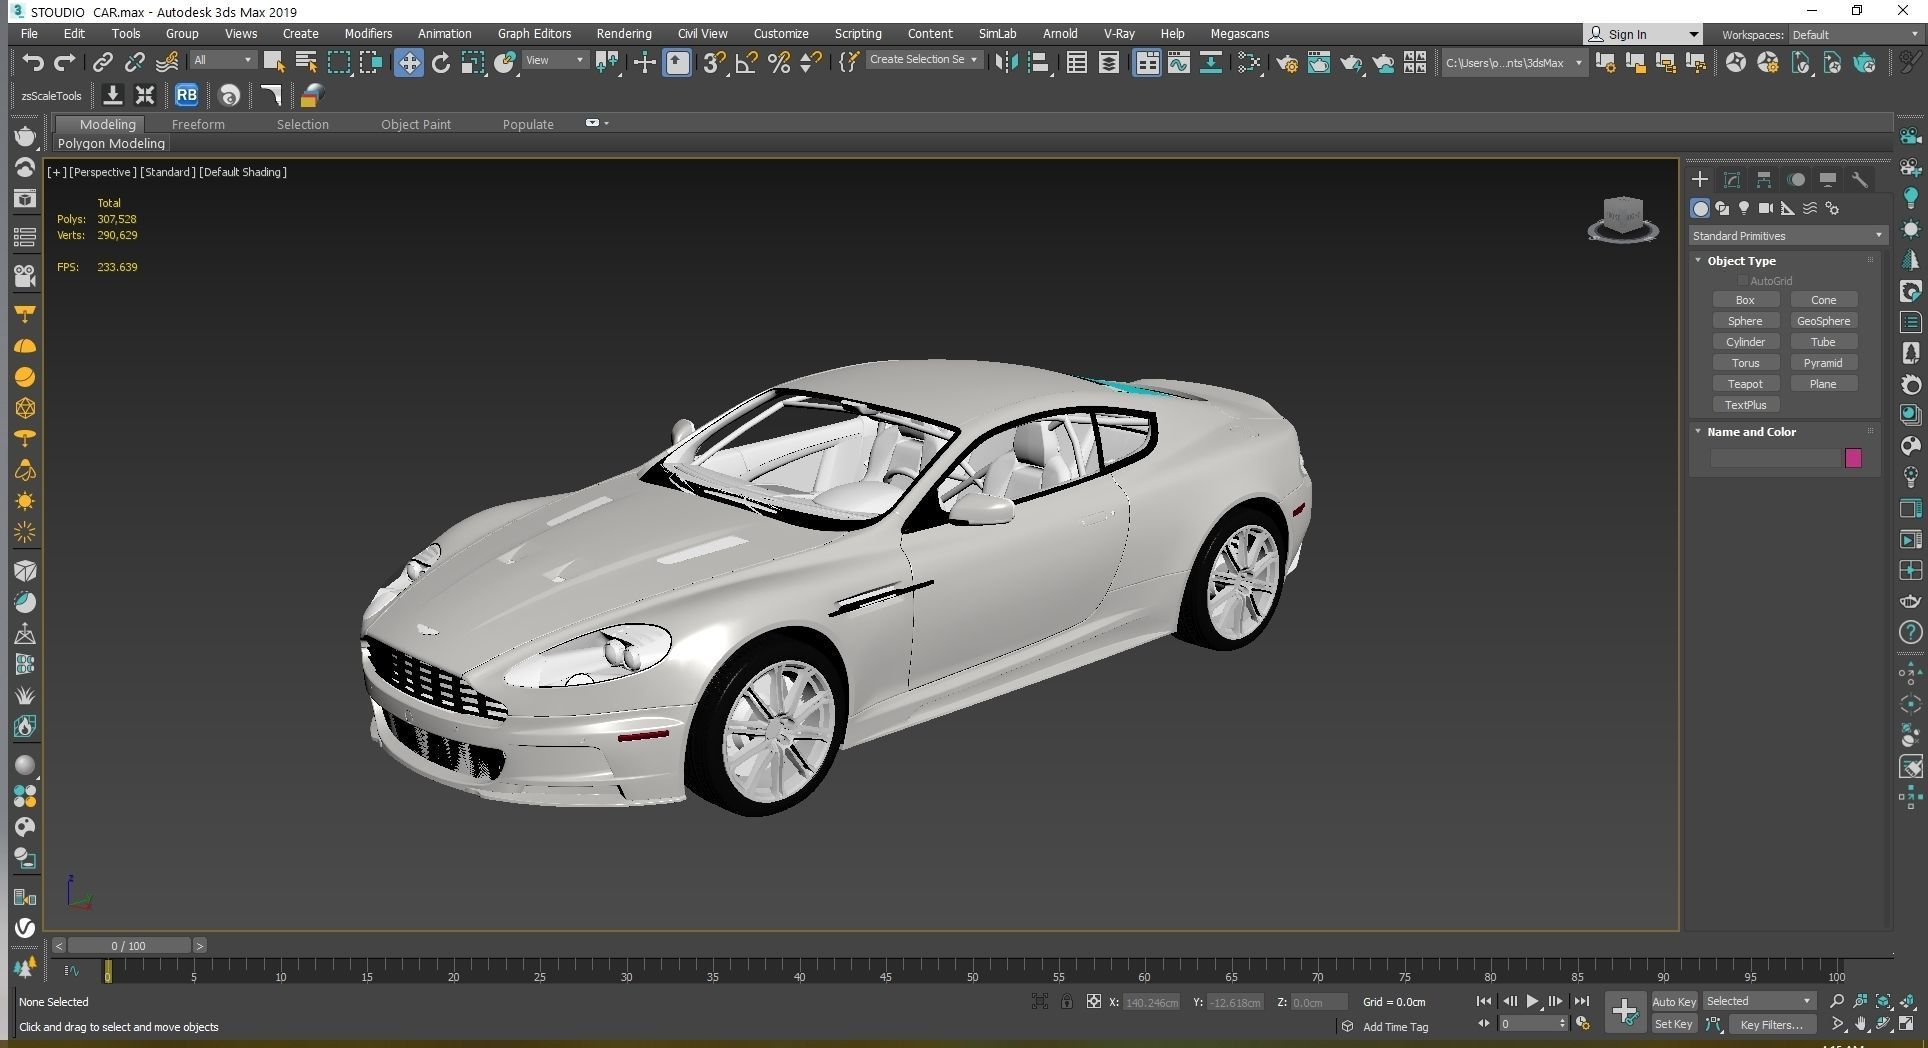Open the All selection filter dropdown
Screen dimensions: 1928x1048
click(222, 60)
